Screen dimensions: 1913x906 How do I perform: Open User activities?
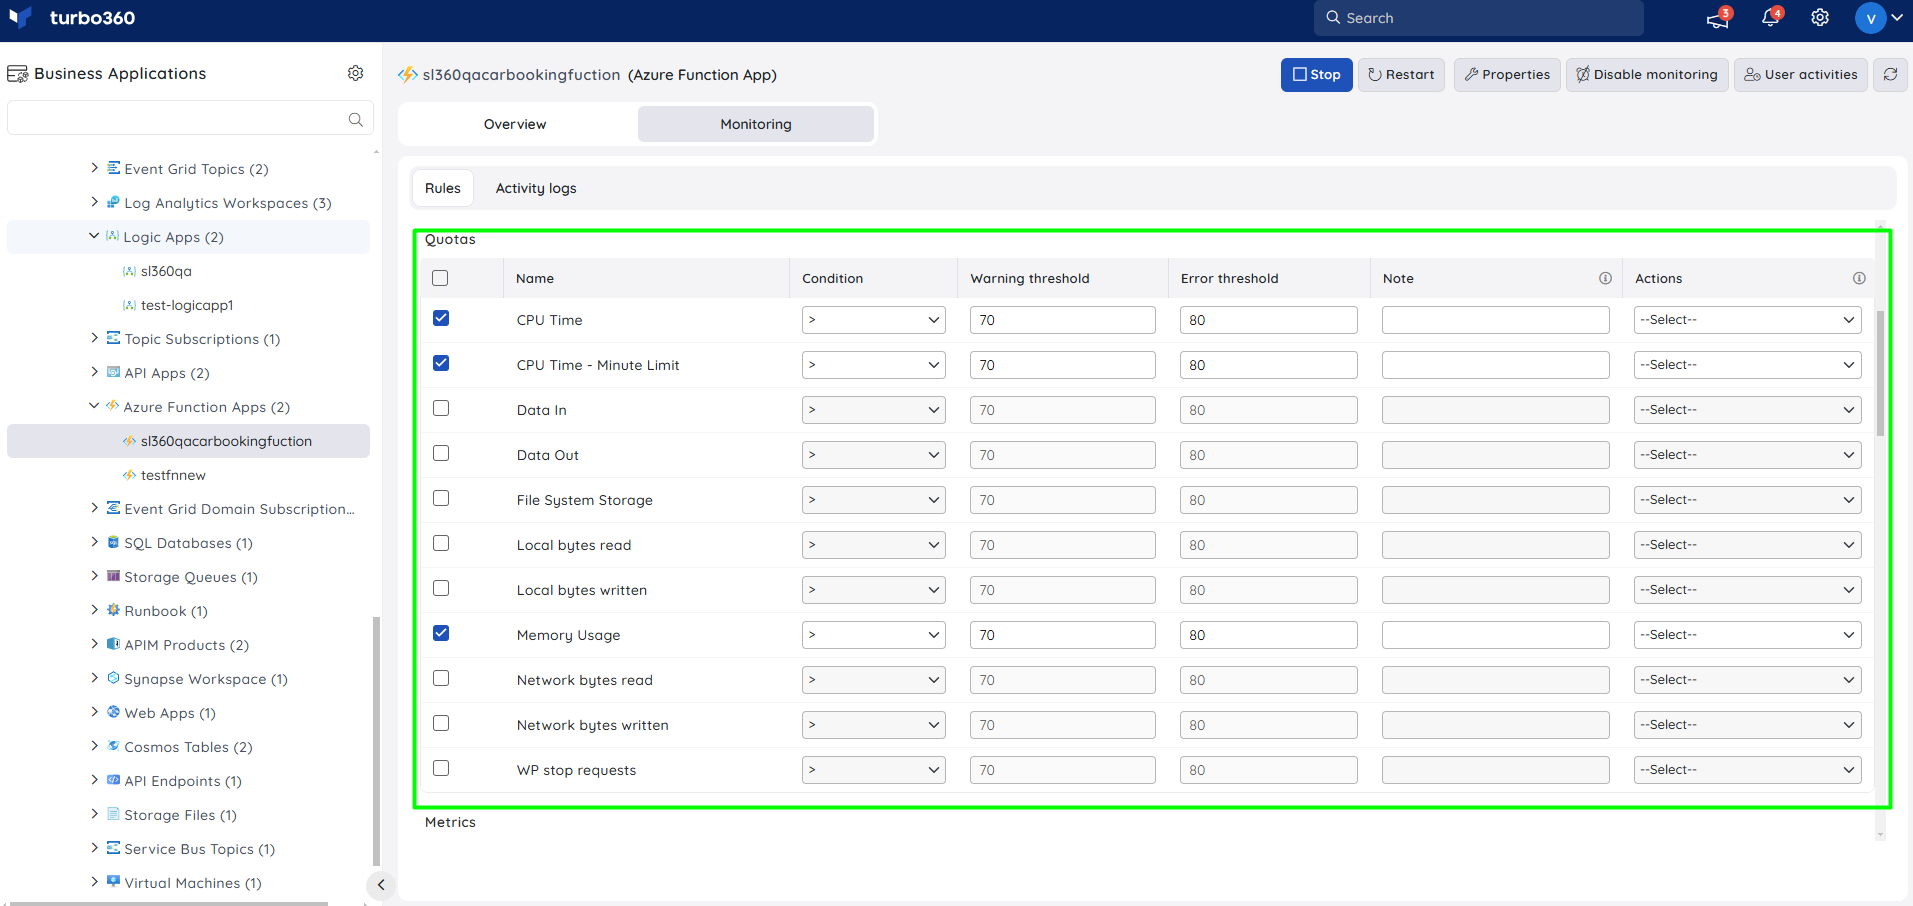1800,74
